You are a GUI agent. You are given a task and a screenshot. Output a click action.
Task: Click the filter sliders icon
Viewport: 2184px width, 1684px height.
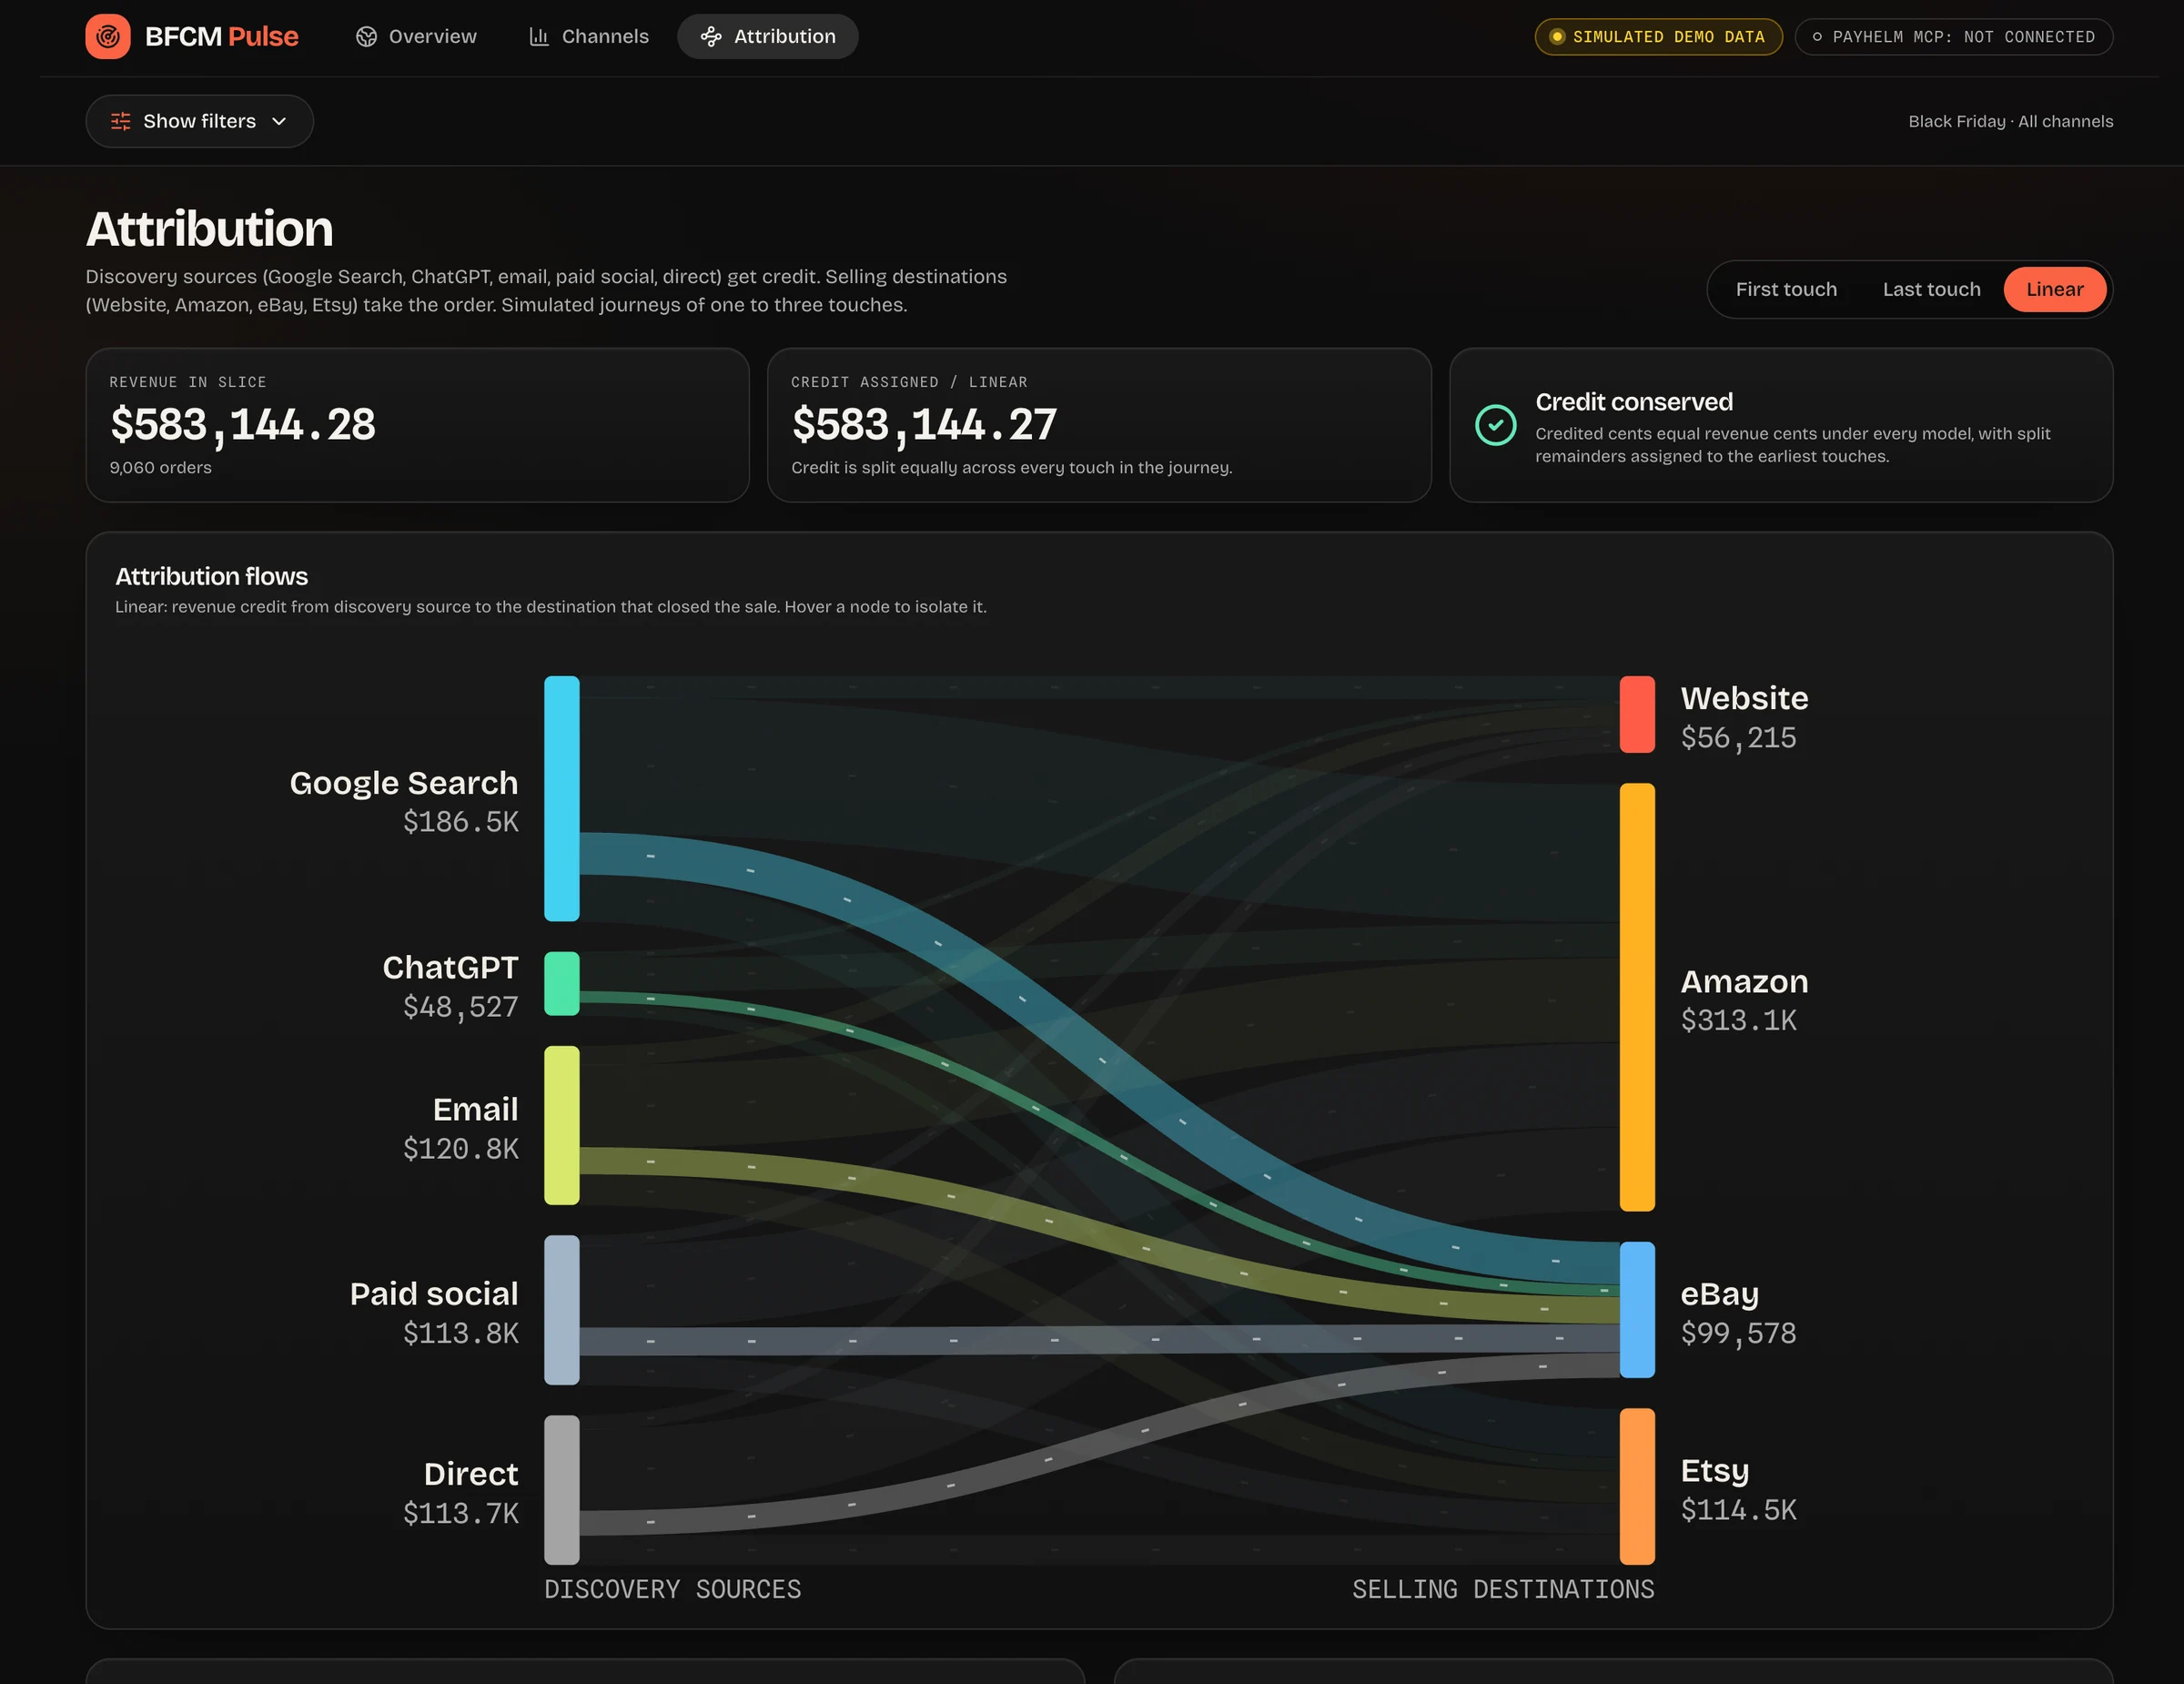[121, 121]
